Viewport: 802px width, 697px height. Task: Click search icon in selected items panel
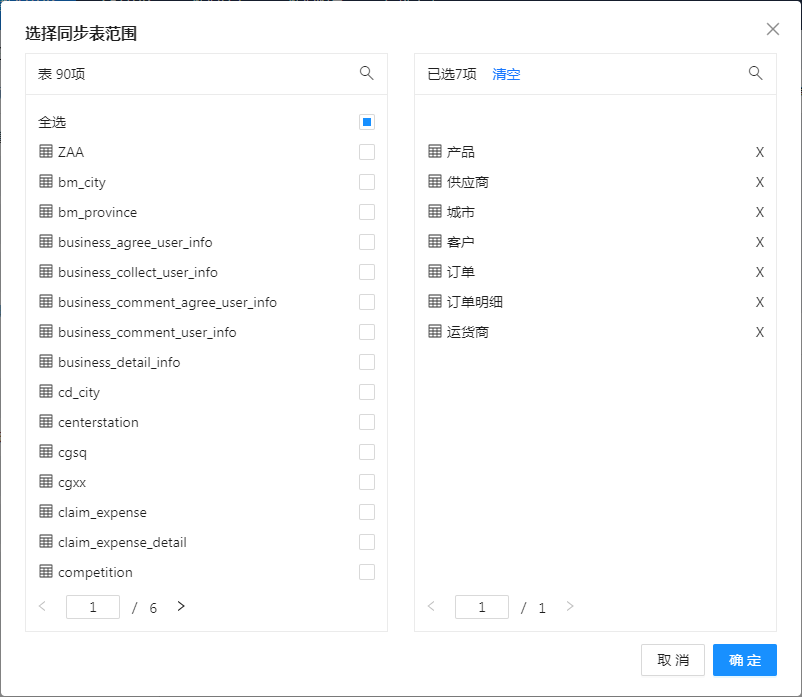pos(755,73)
